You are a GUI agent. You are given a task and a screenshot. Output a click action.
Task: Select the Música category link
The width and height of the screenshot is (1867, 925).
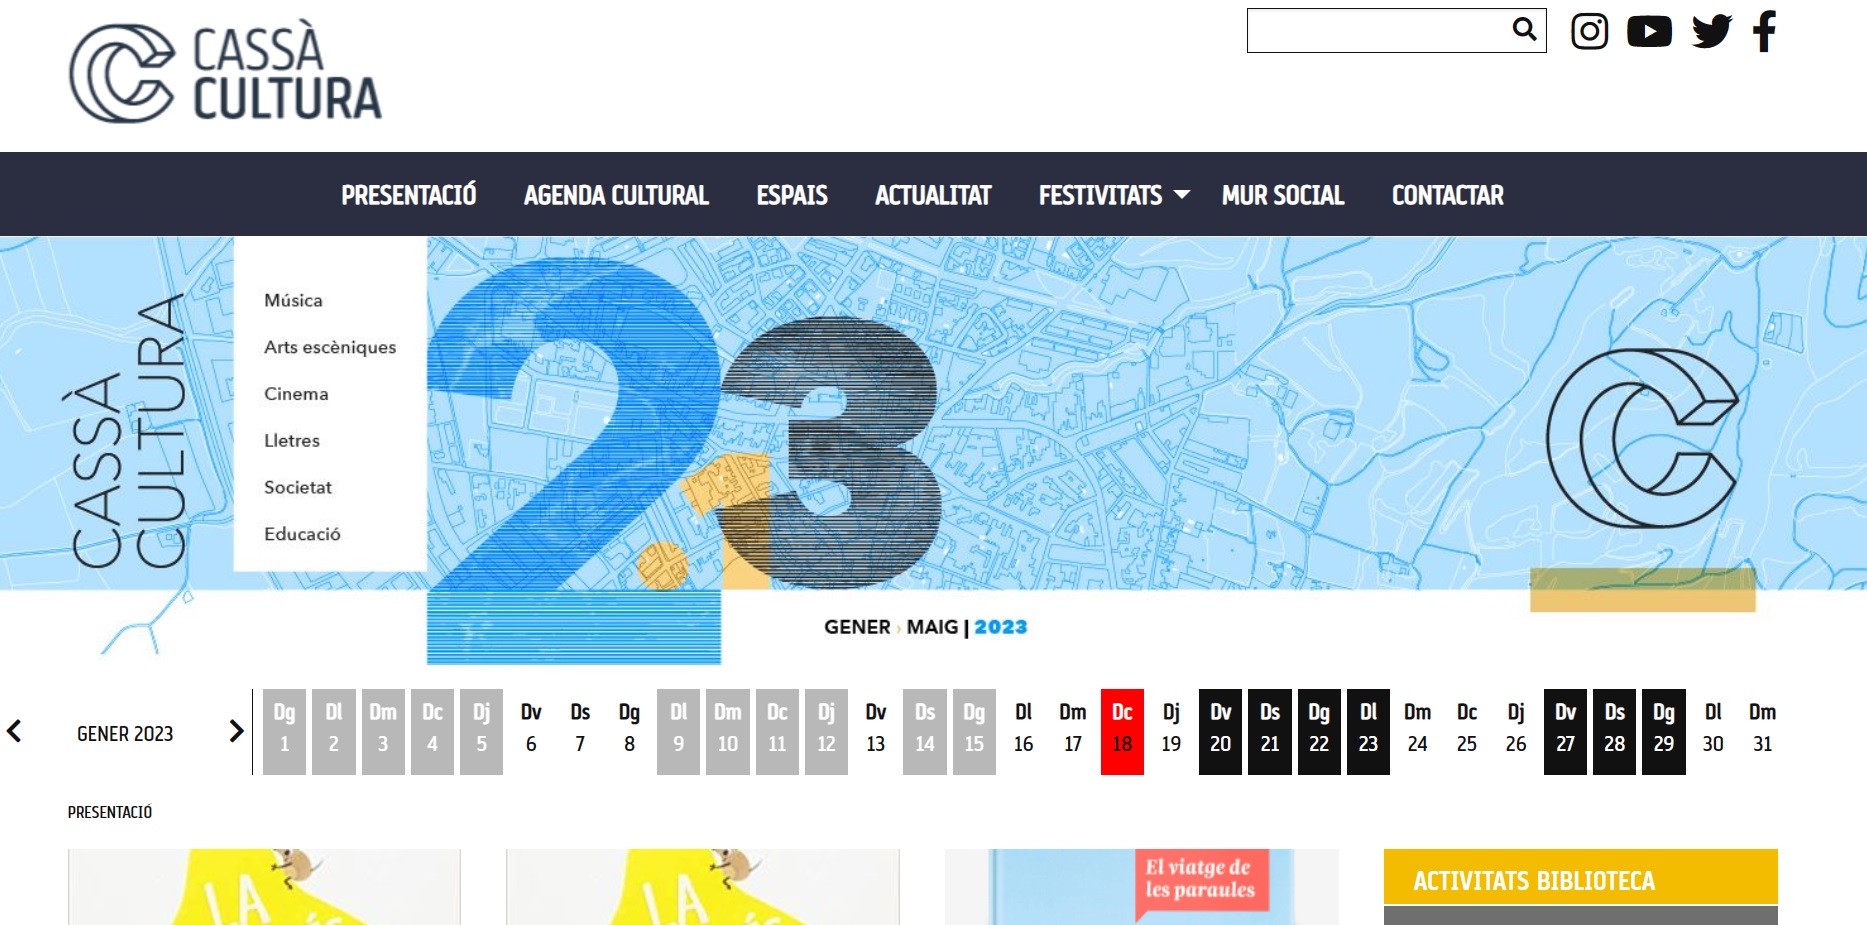[293, 300]
